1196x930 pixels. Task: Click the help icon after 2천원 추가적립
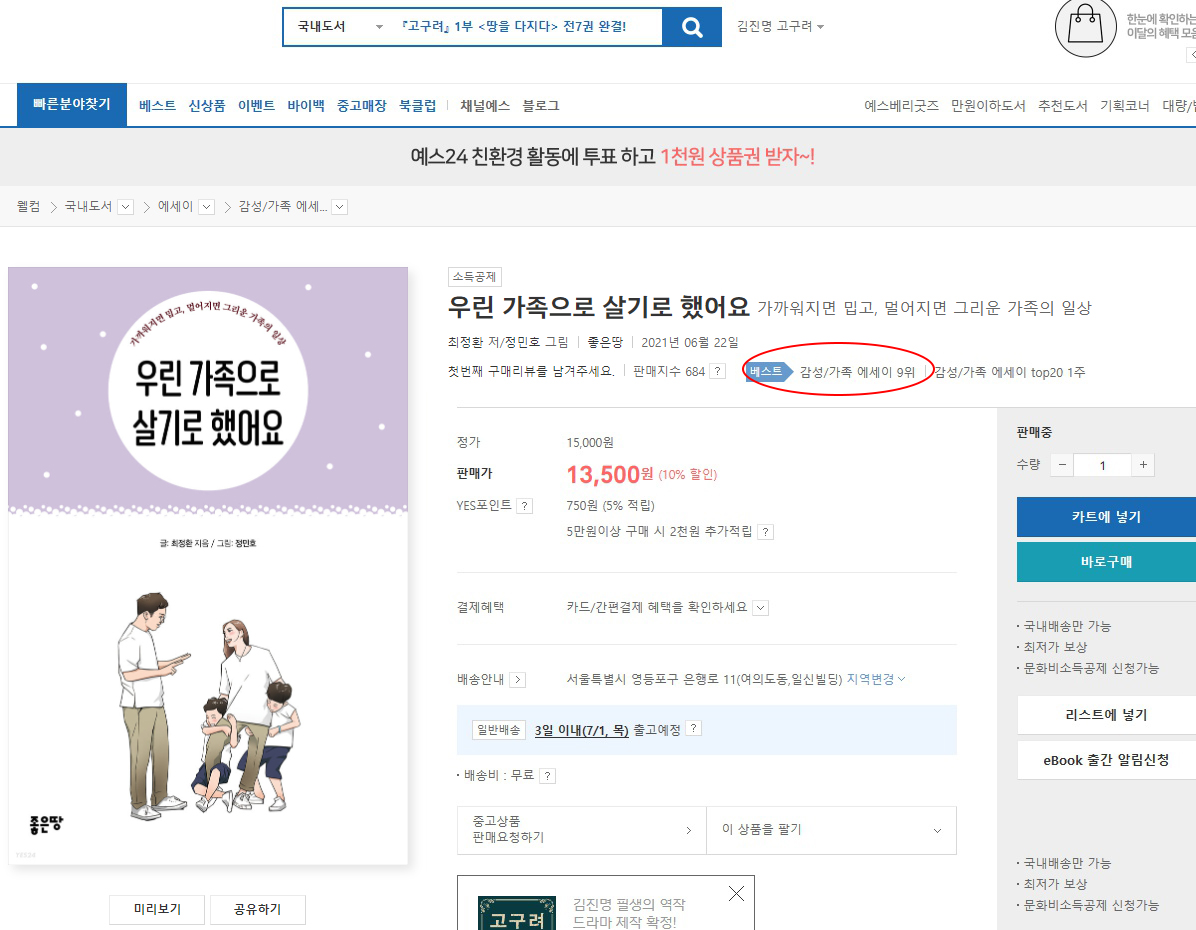coord(766,532)
